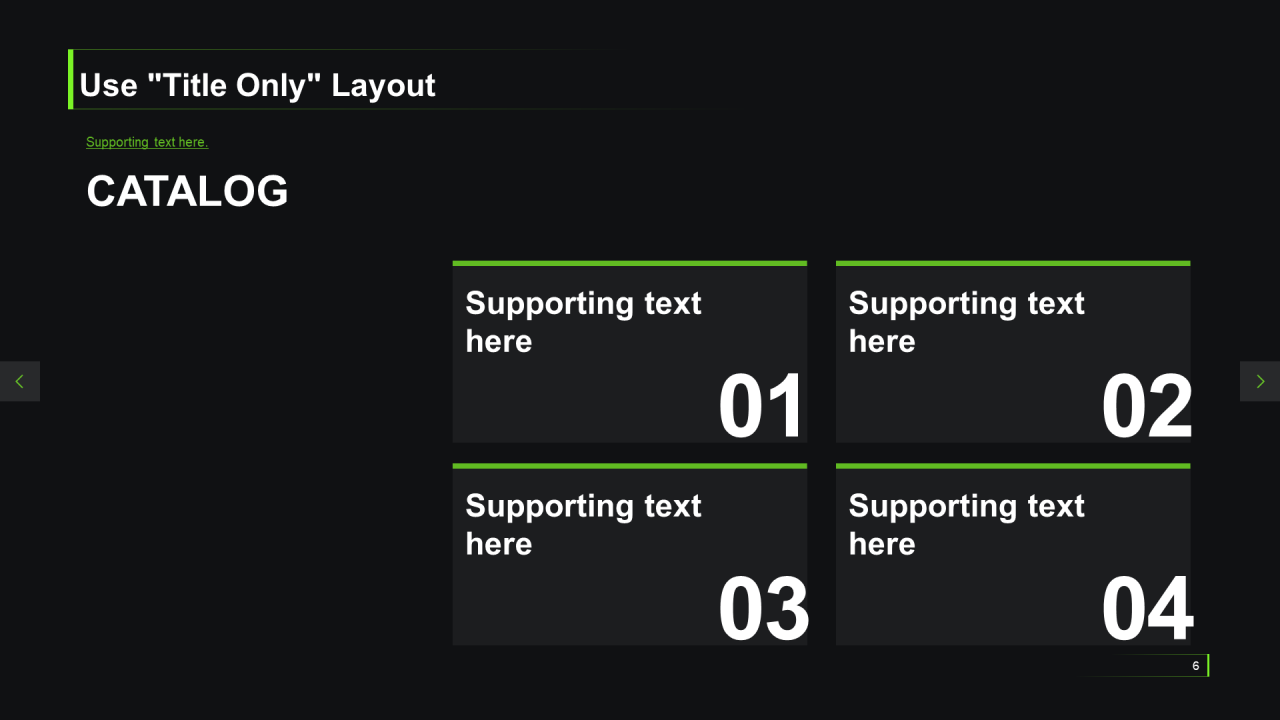The image size is (1280, 720).
Task: Open the green 'Supporting text here.' link
Action: point(147,142)
